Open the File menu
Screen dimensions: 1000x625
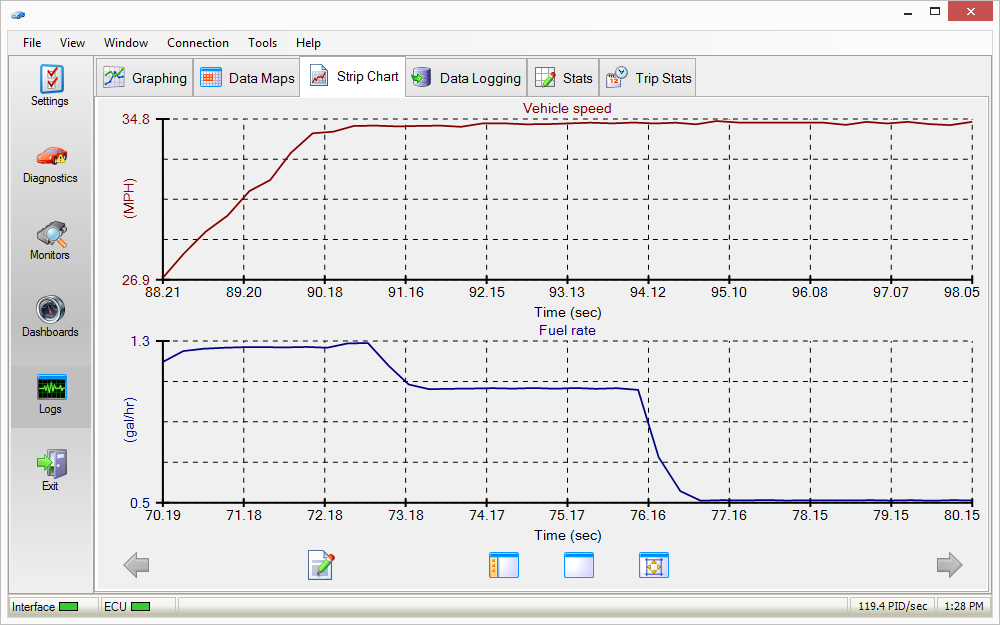[32, 43]
